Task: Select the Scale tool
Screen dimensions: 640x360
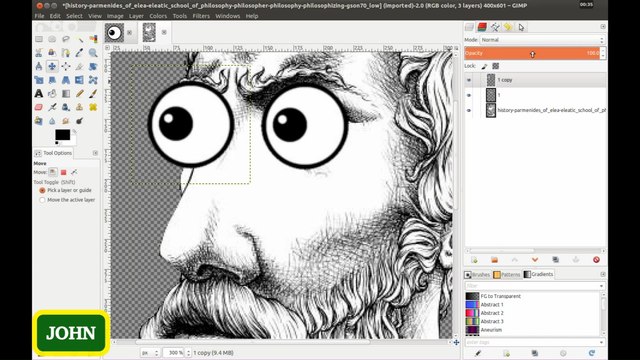Action: tap(39, 80)
